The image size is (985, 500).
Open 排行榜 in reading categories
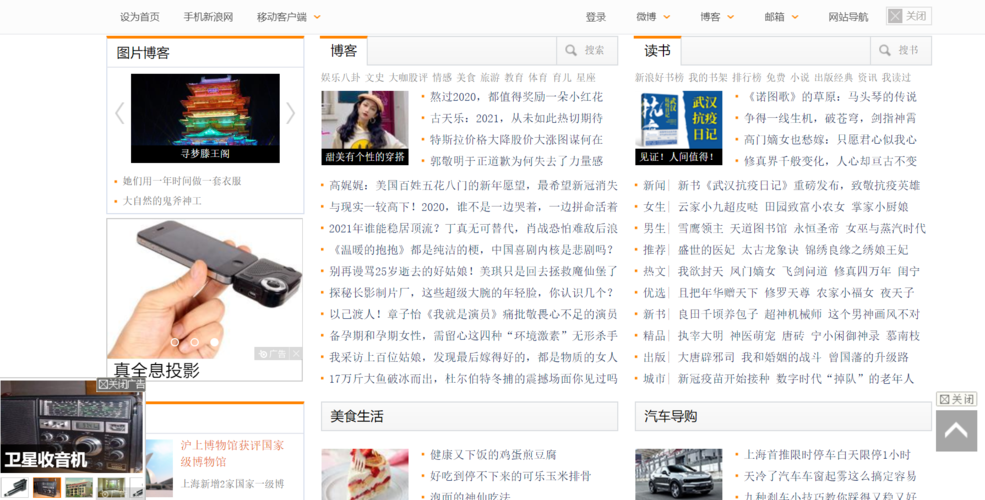(x=746, y=77)
